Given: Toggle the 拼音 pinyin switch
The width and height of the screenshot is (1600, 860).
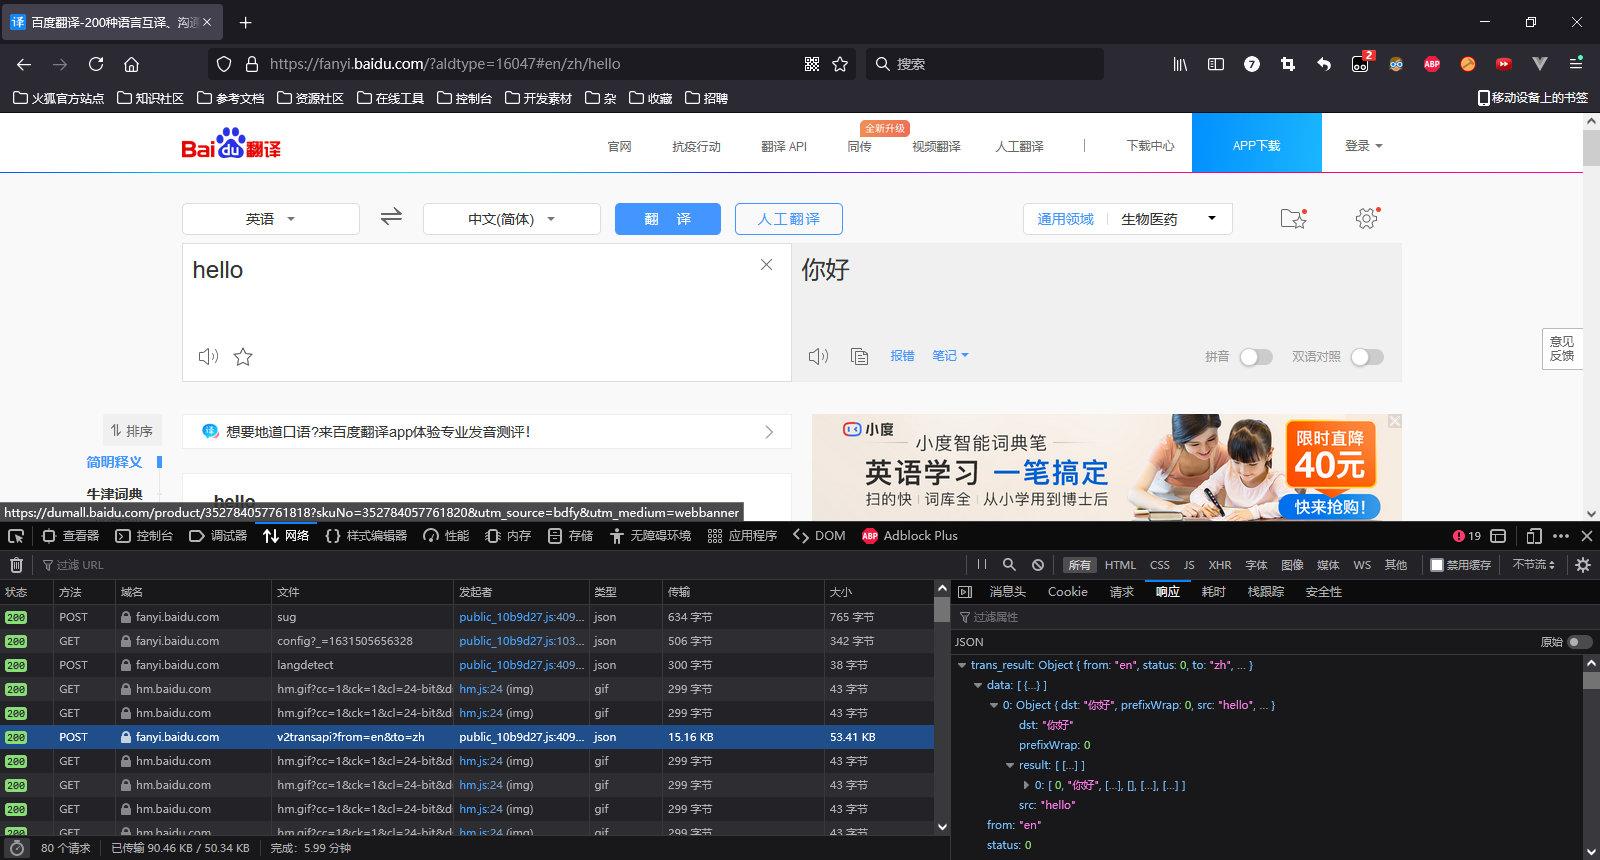Looking at the screenshot, I should [x=1256, y=357].
